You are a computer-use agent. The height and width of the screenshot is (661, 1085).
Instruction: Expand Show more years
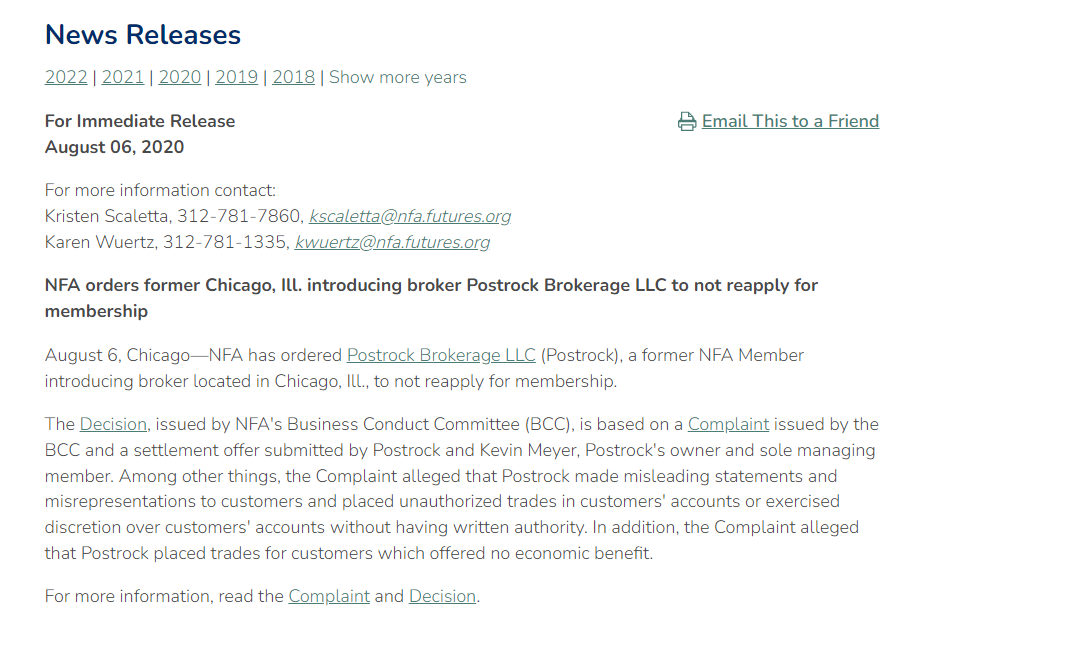point(397,77)
